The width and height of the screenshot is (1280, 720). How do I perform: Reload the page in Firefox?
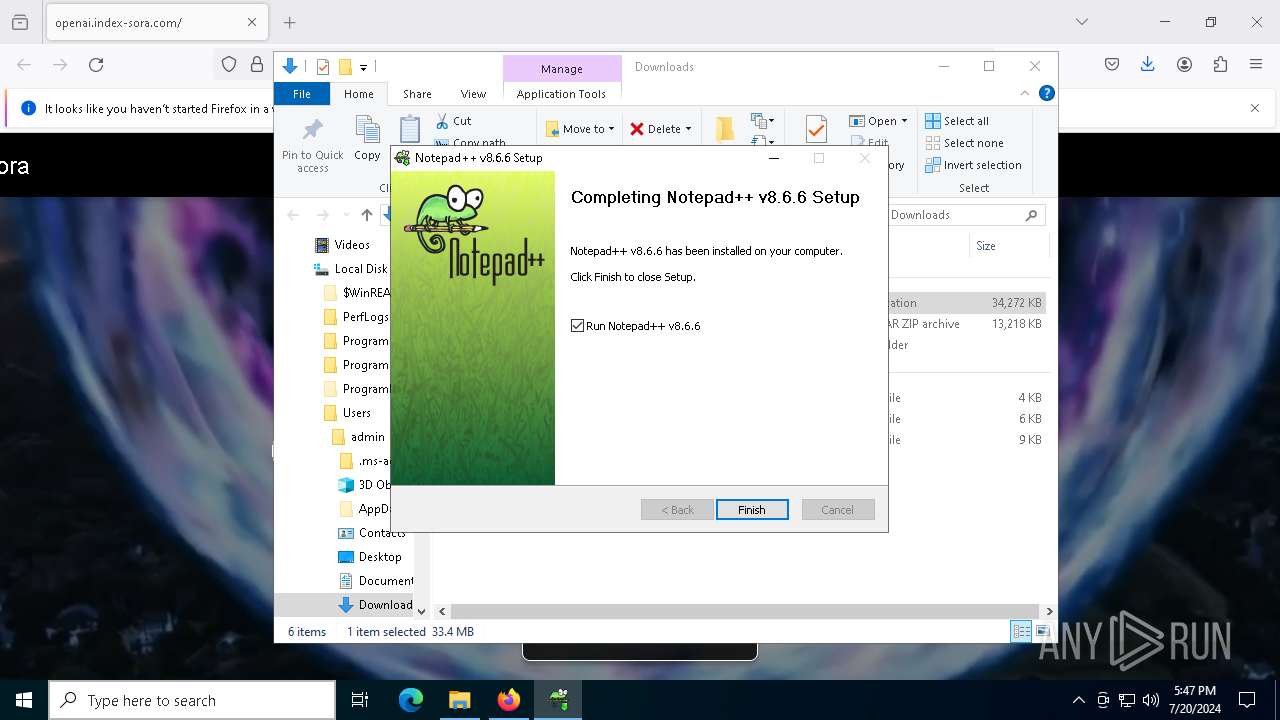pyautogui.click(x=96, y=65)
